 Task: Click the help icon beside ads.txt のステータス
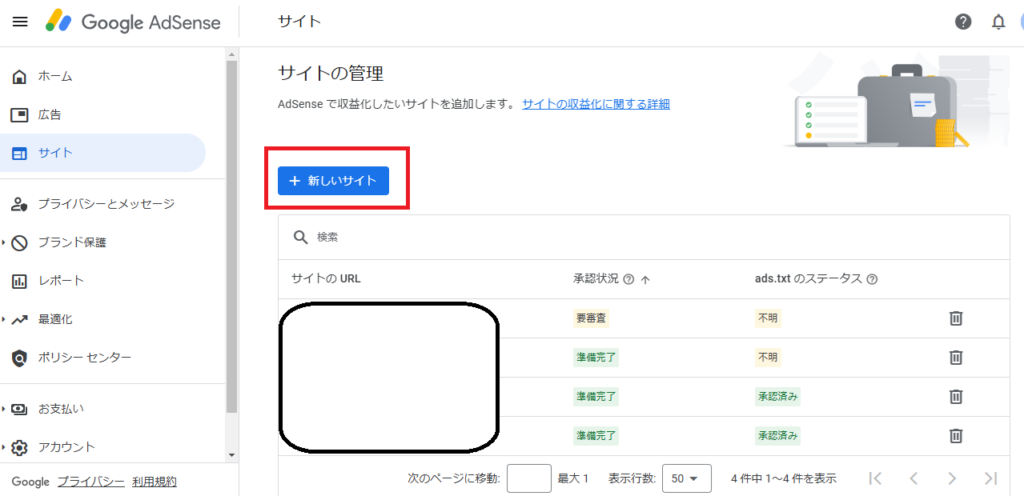[872, 280]
